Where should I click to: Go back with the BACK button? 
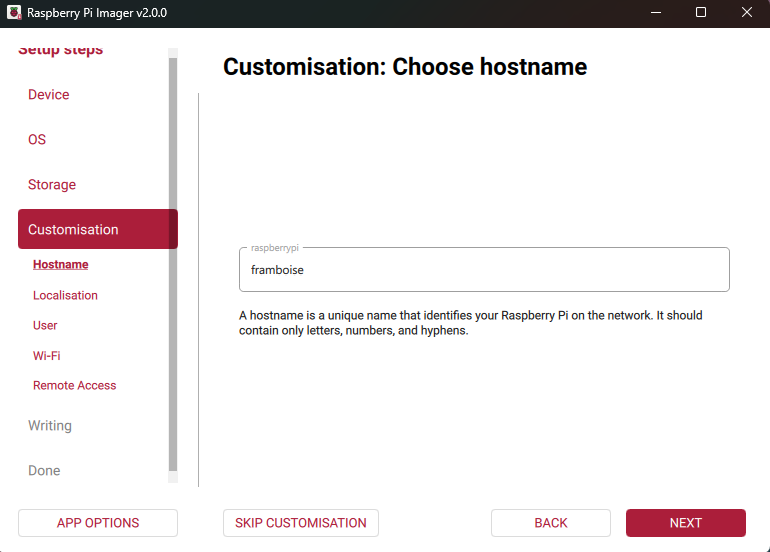tap(550, 523)
